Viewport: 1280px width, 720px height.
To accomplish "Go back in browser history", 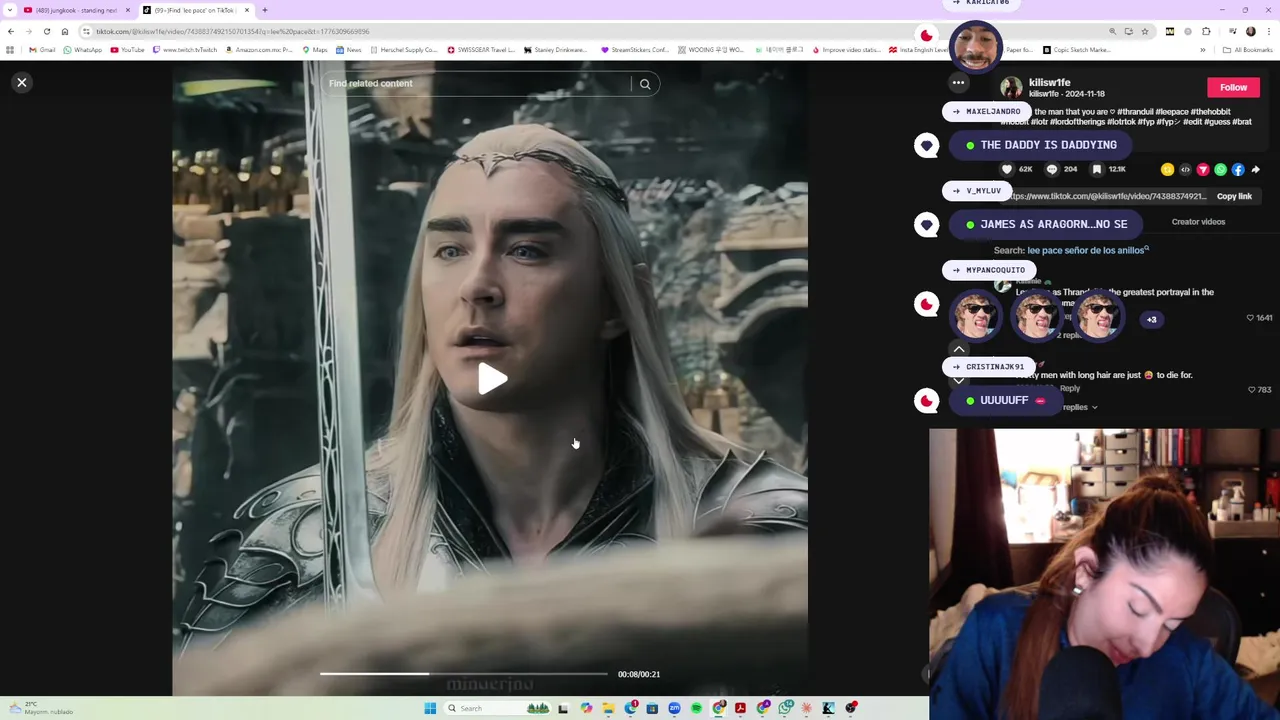I will [11, 31].
